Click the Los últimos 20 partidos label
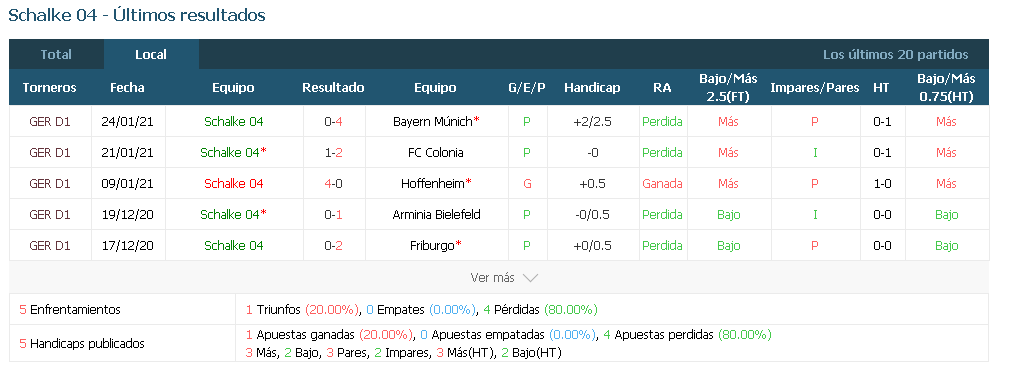The image size is (1013, 374). tap(895, 55)
